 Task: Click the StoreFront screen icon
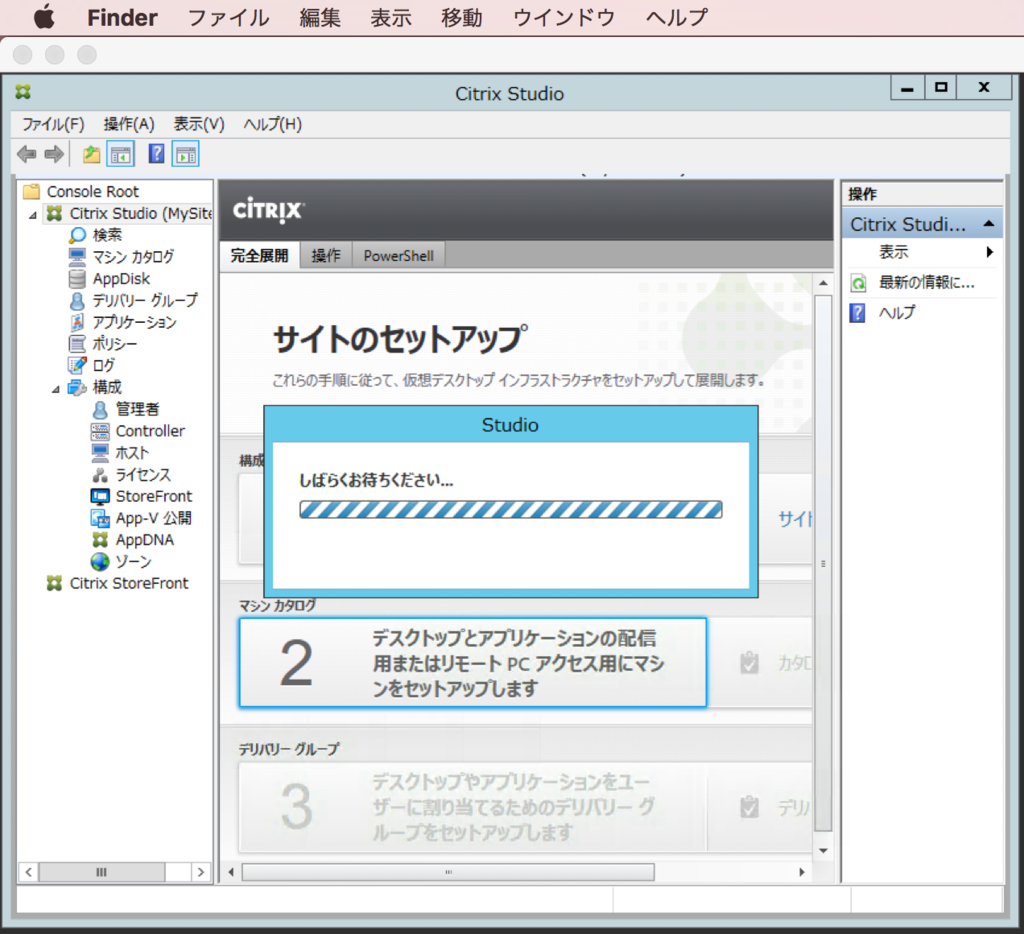pyautogui.click(x=100, y=496)
